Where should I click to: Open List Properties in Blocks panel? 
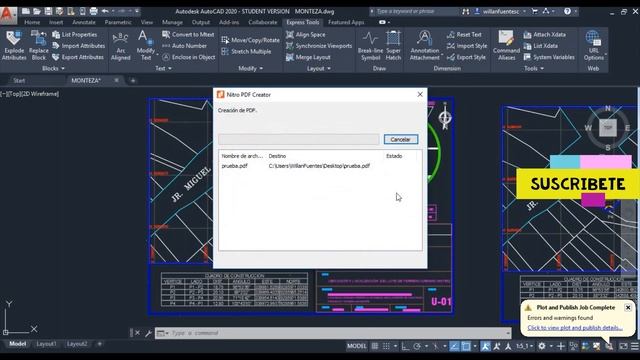(x=75, y=35)
